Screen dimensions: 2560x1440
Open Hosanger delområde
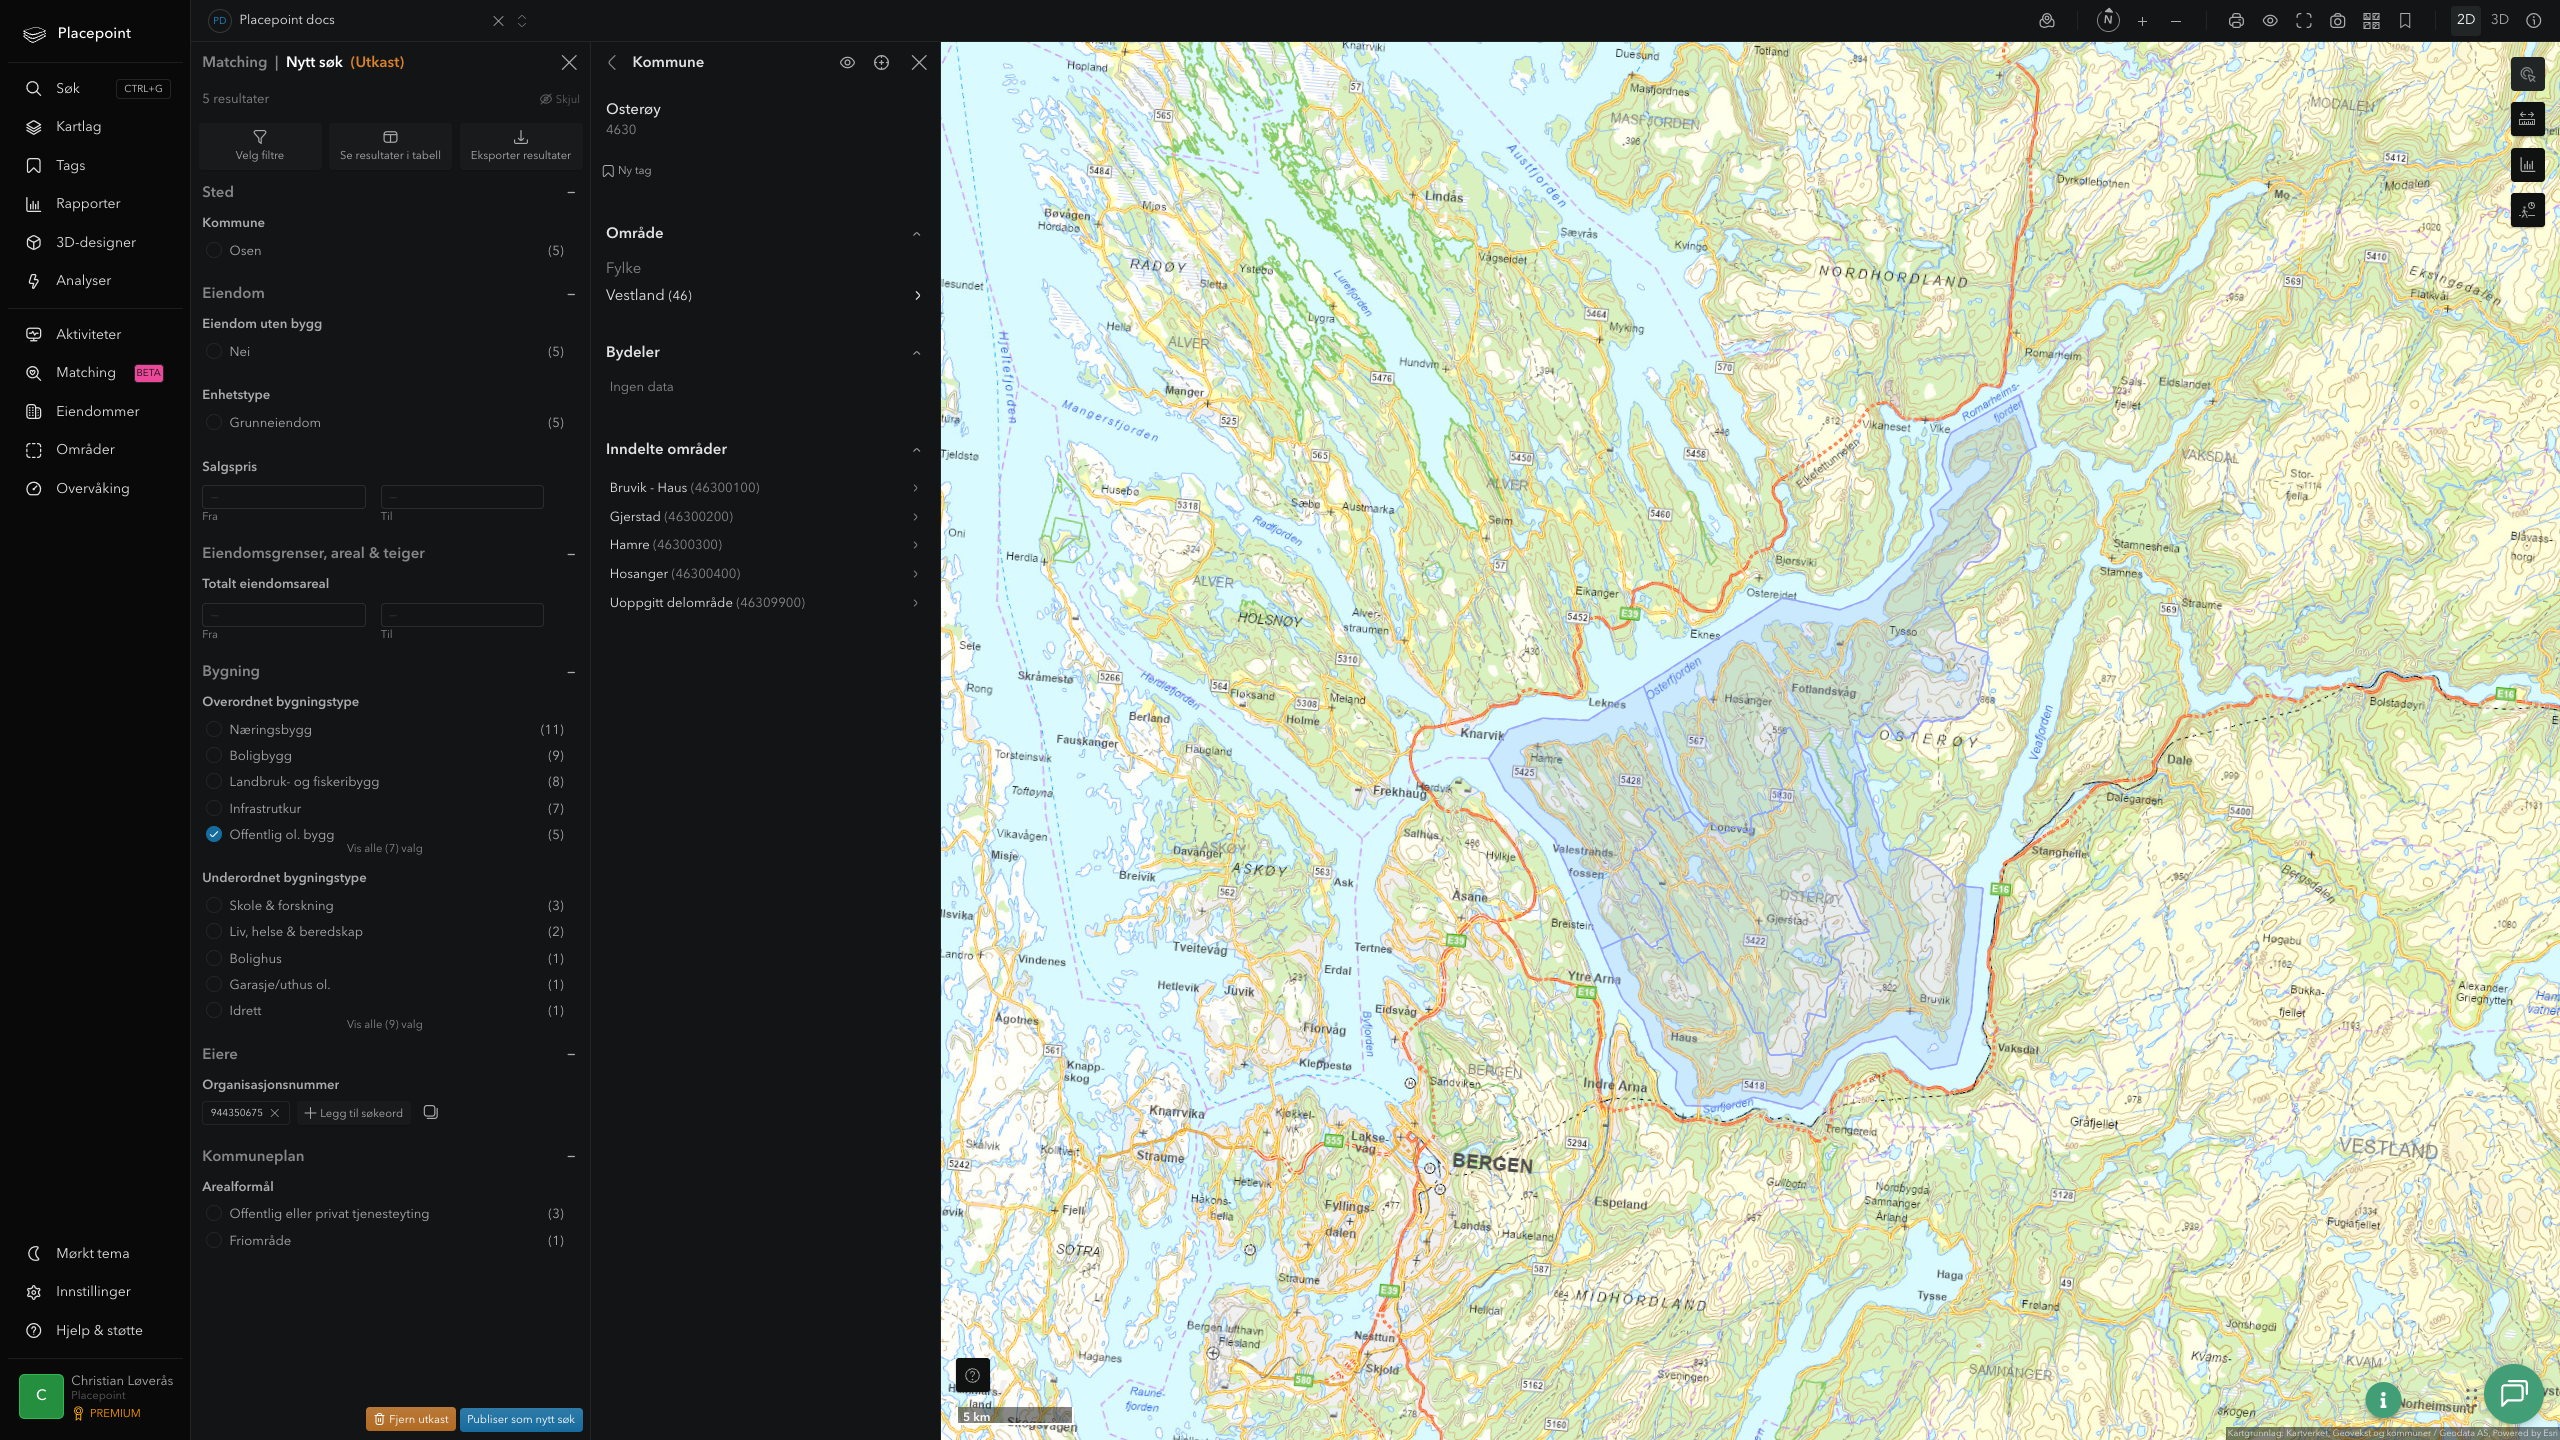click(x=764, y=573)
